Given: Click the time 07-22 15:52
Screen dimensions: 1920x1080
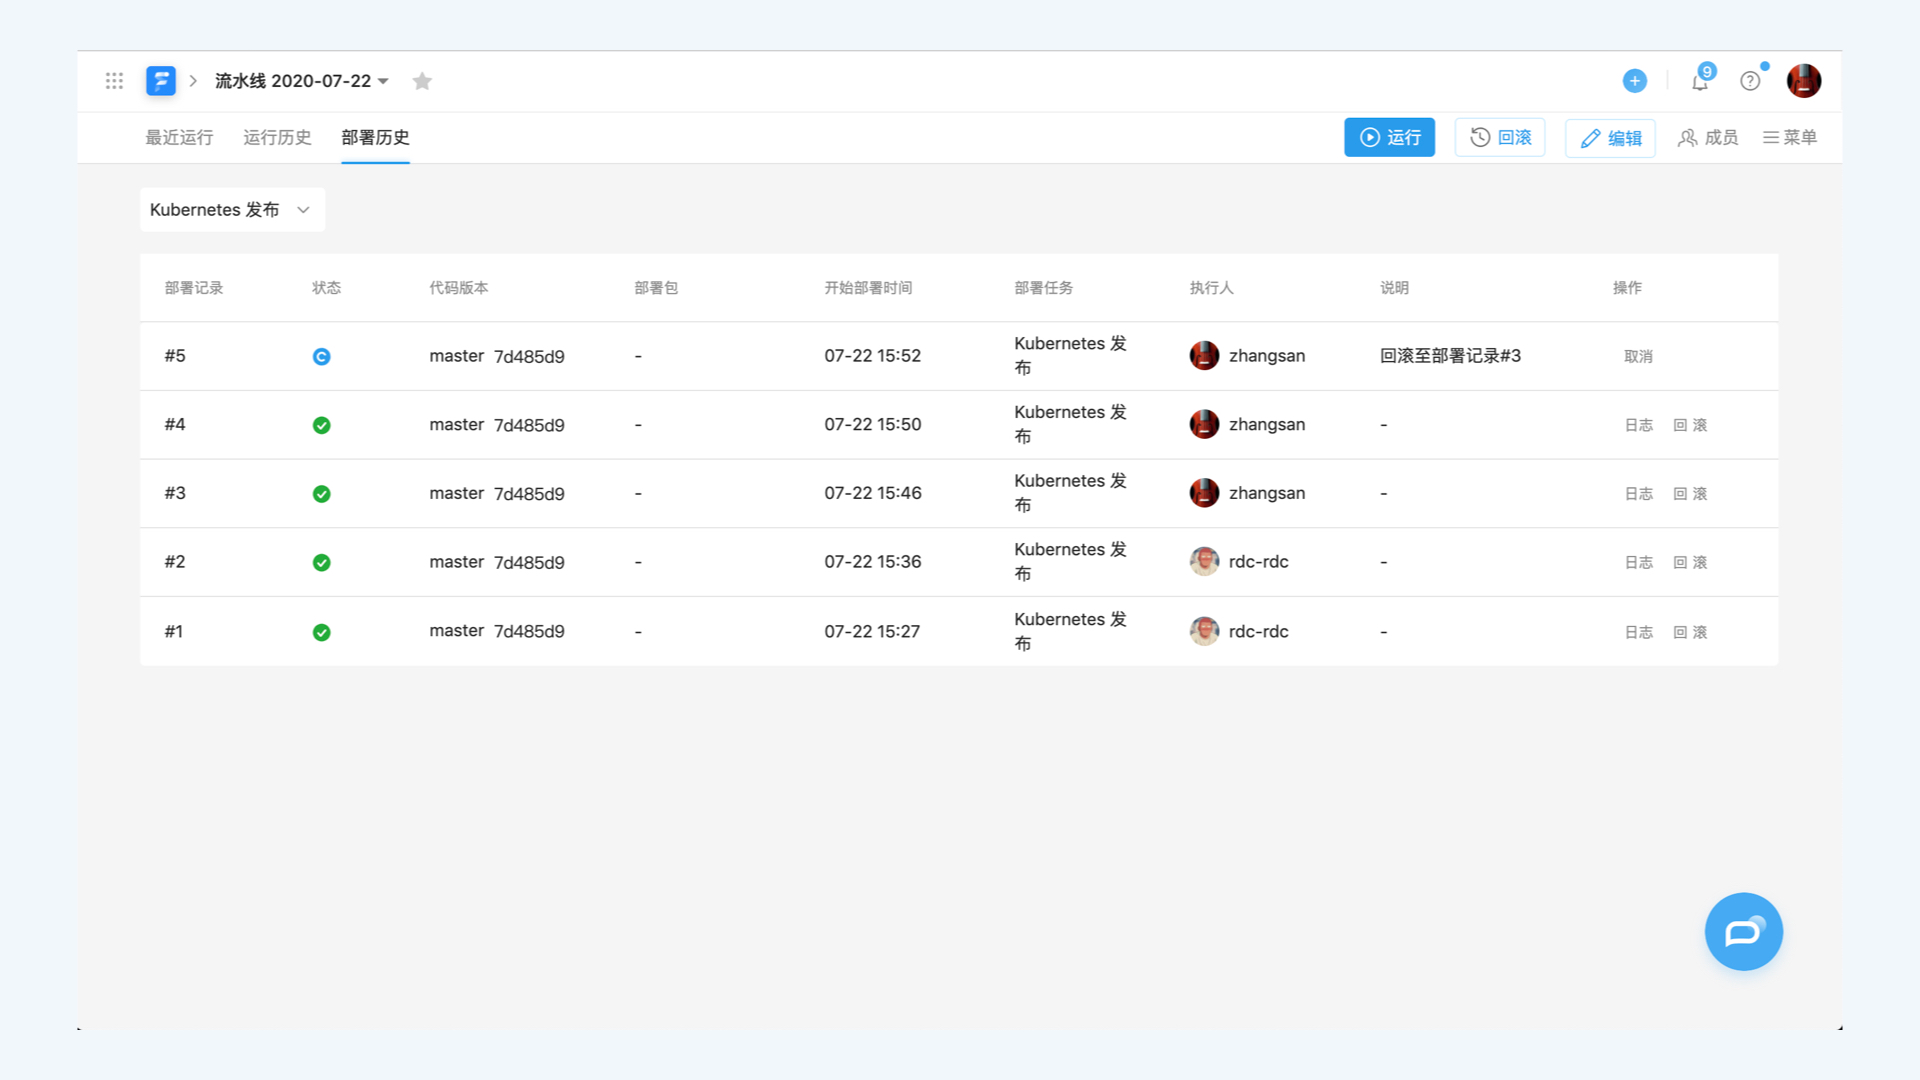Looking at the screenshot, I should tap(872, 356).
